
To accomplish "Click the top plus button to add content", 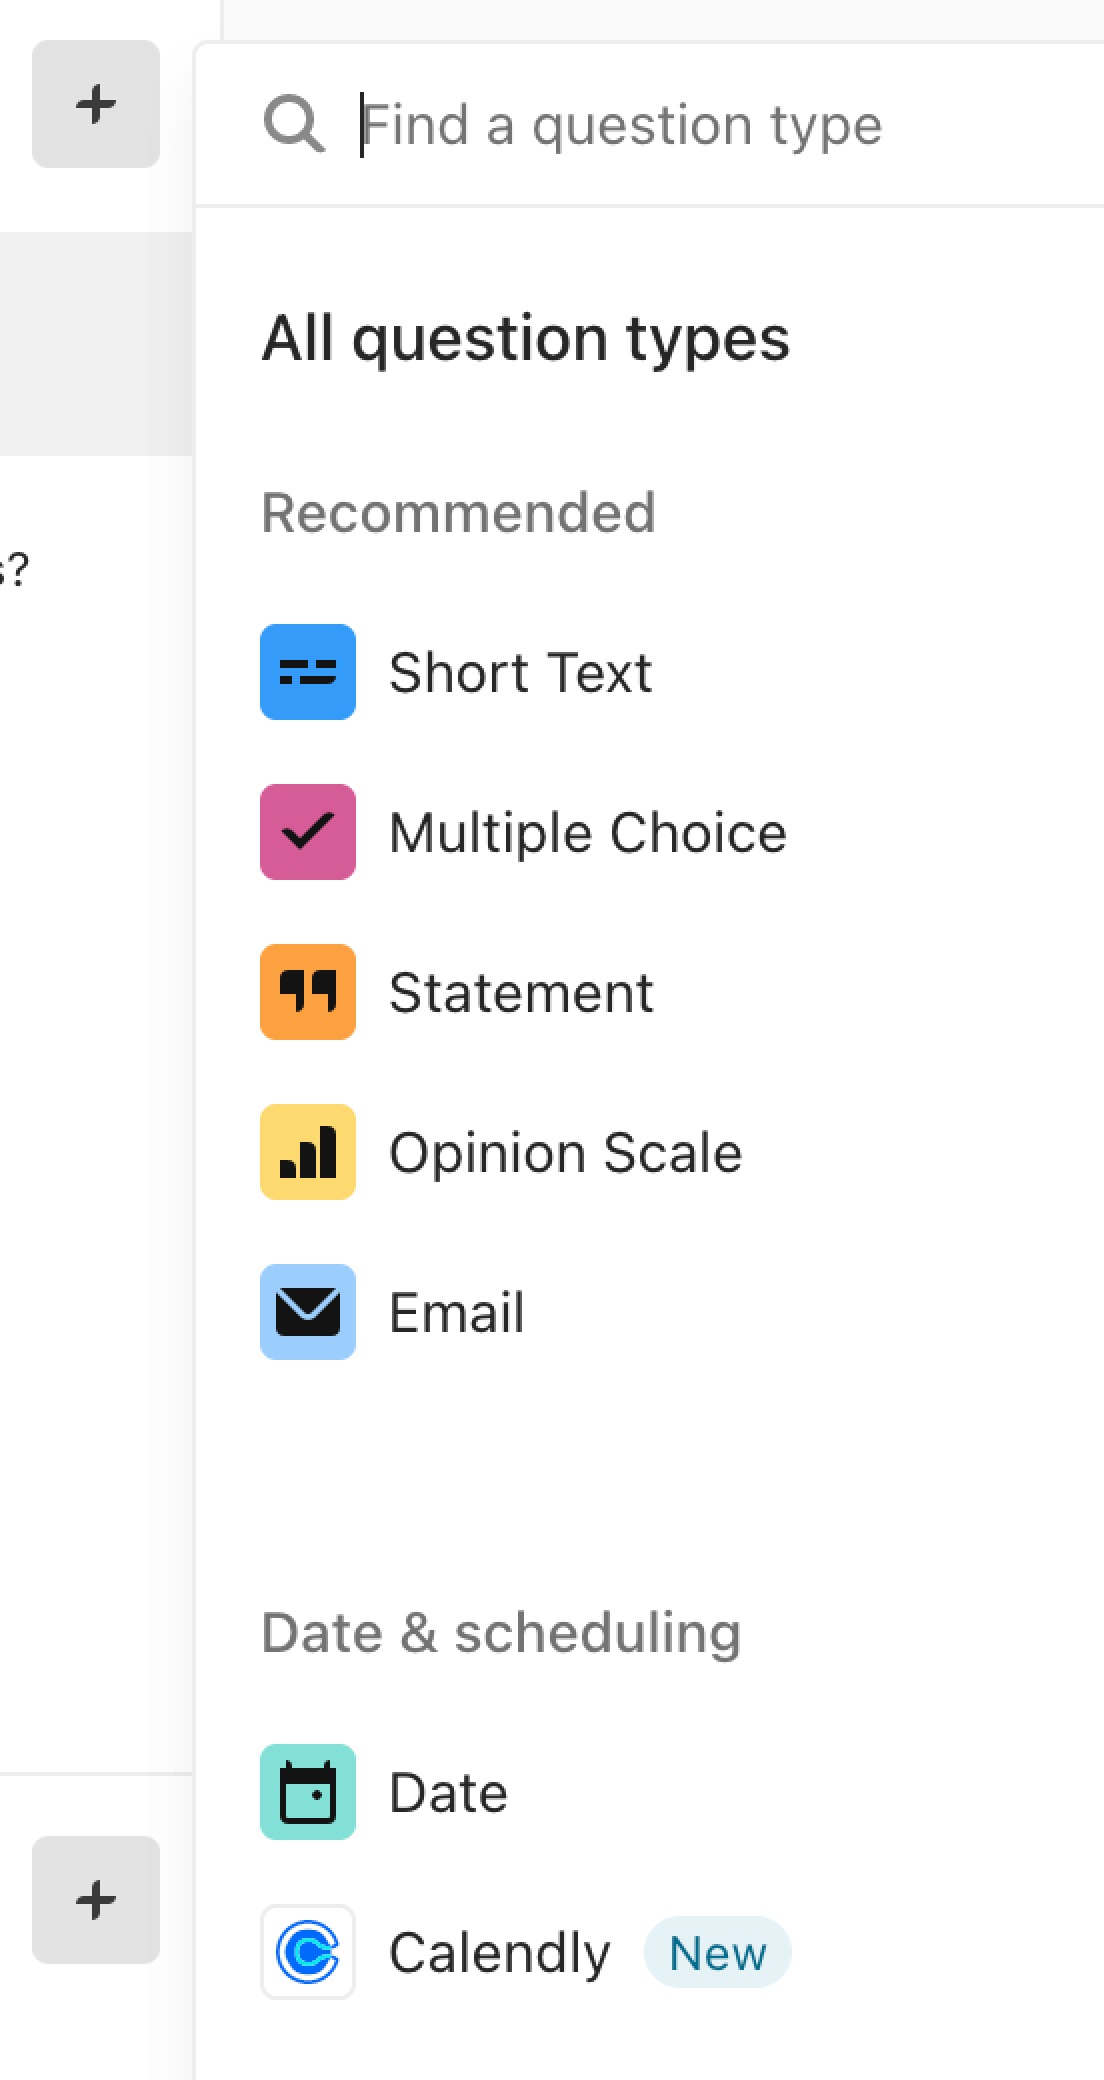I will [95, 104].
